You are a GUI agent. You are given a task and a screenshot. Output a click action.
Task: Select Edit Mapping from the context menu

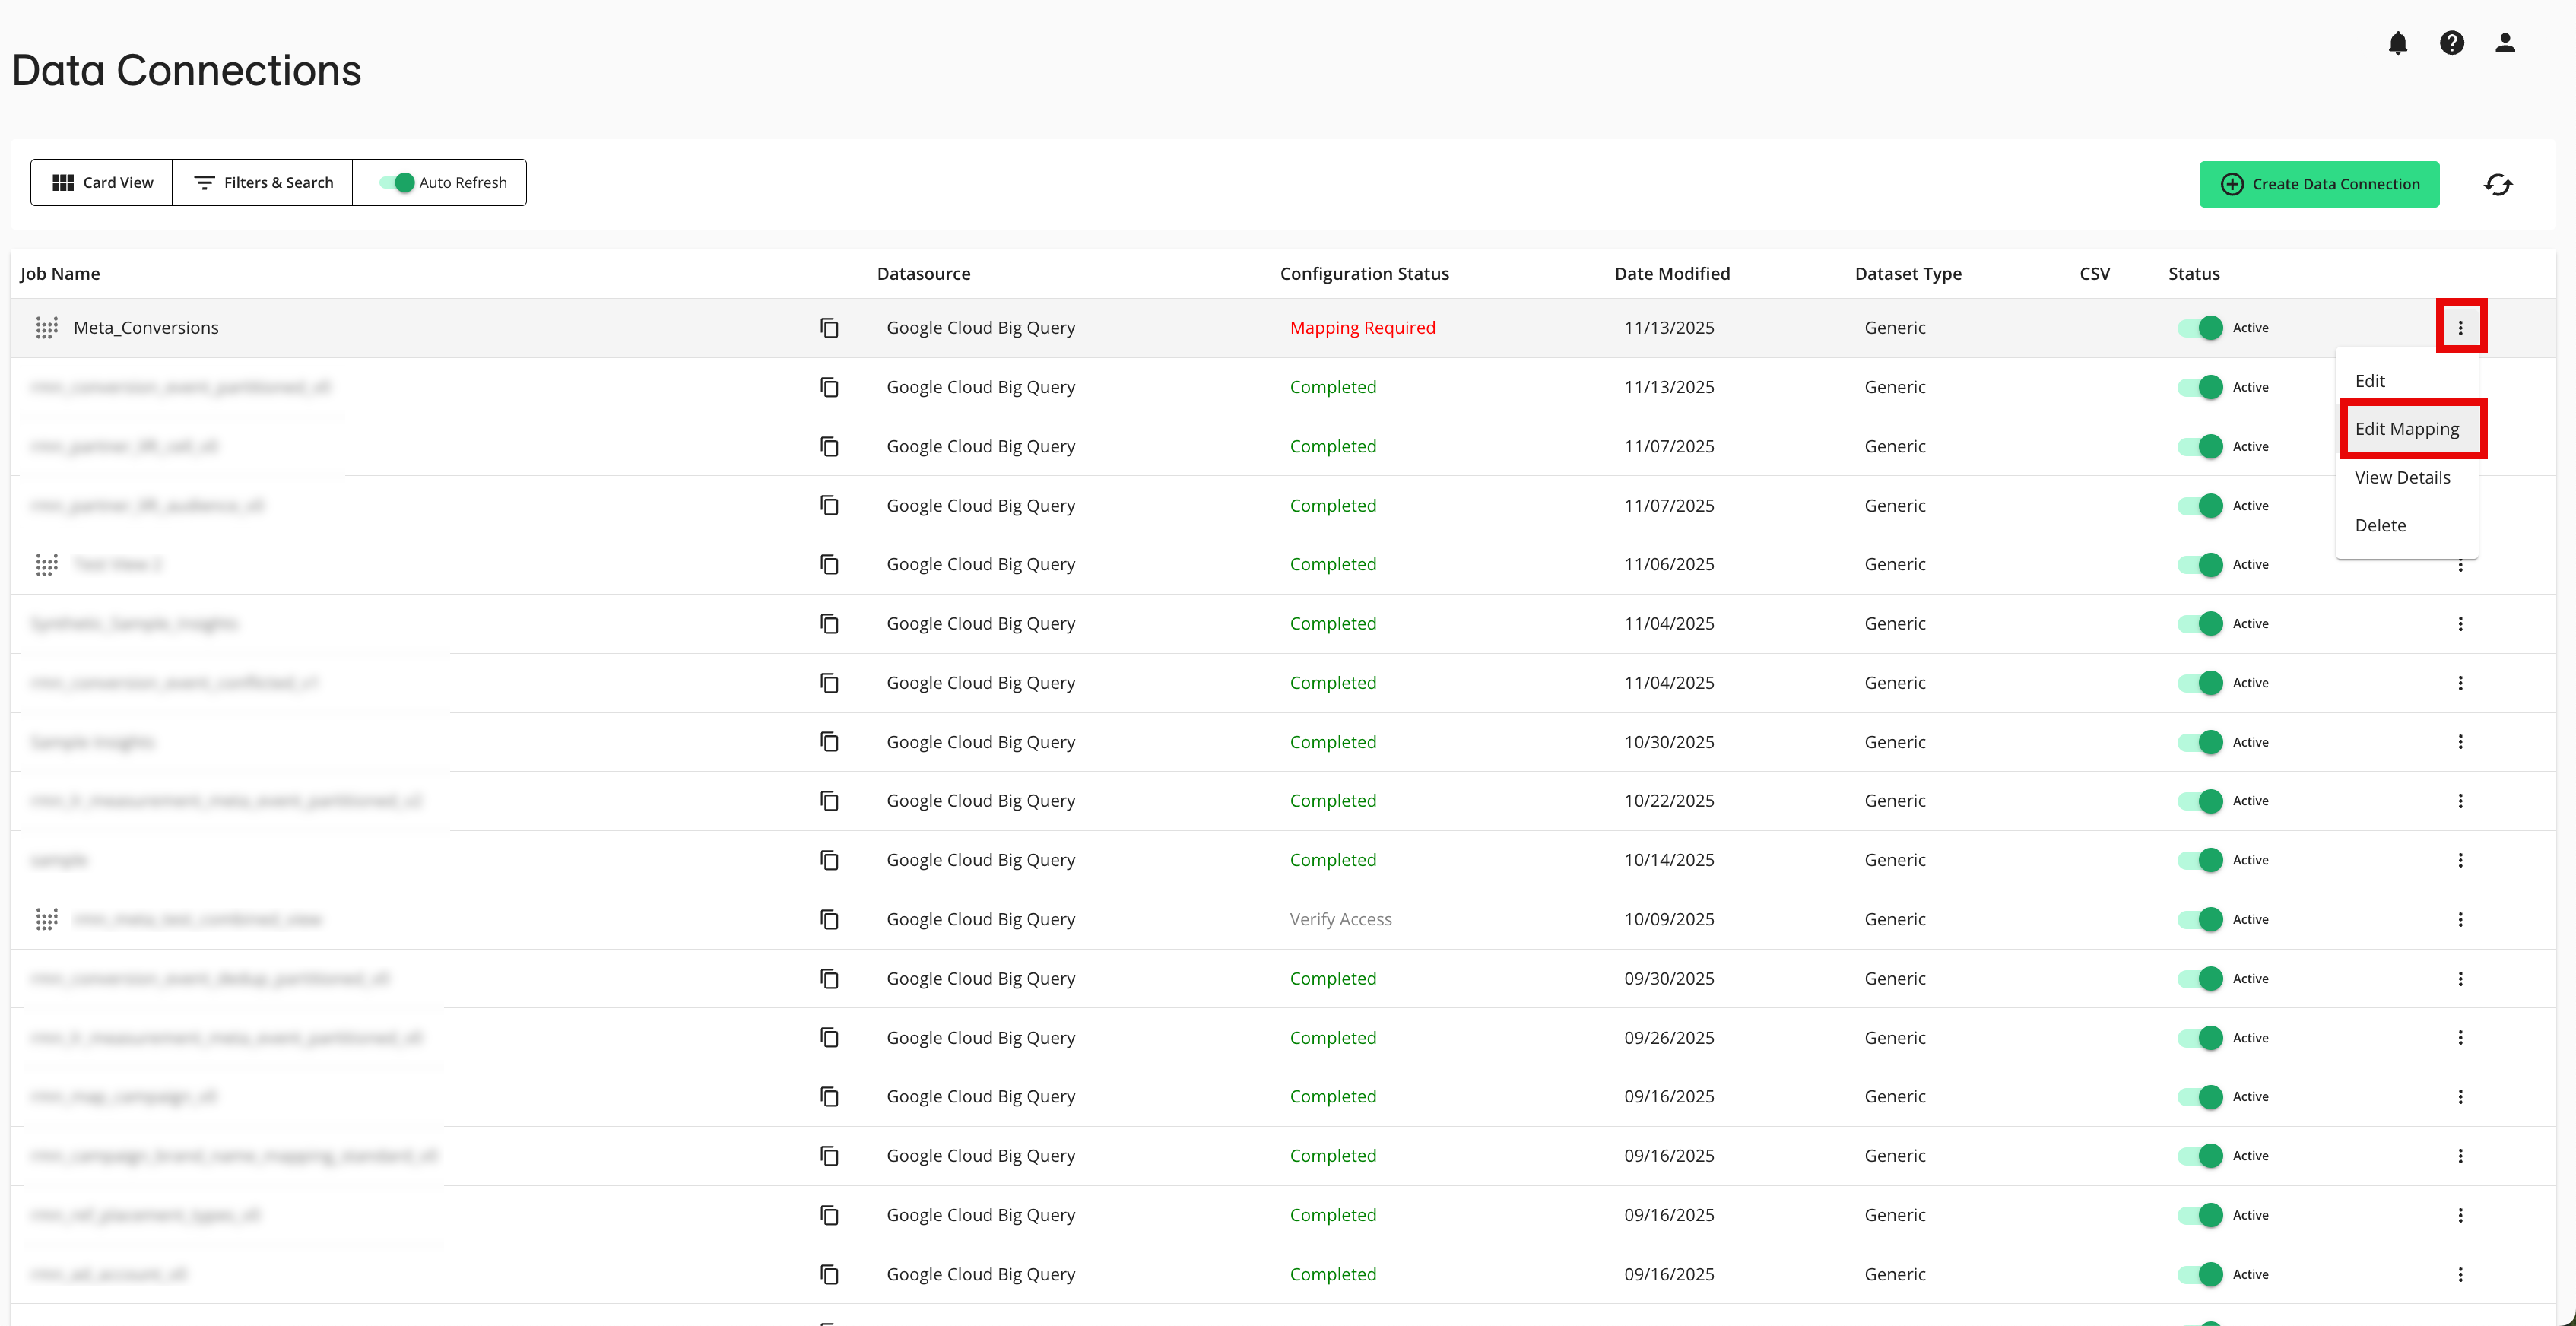tap(2407, 429)
